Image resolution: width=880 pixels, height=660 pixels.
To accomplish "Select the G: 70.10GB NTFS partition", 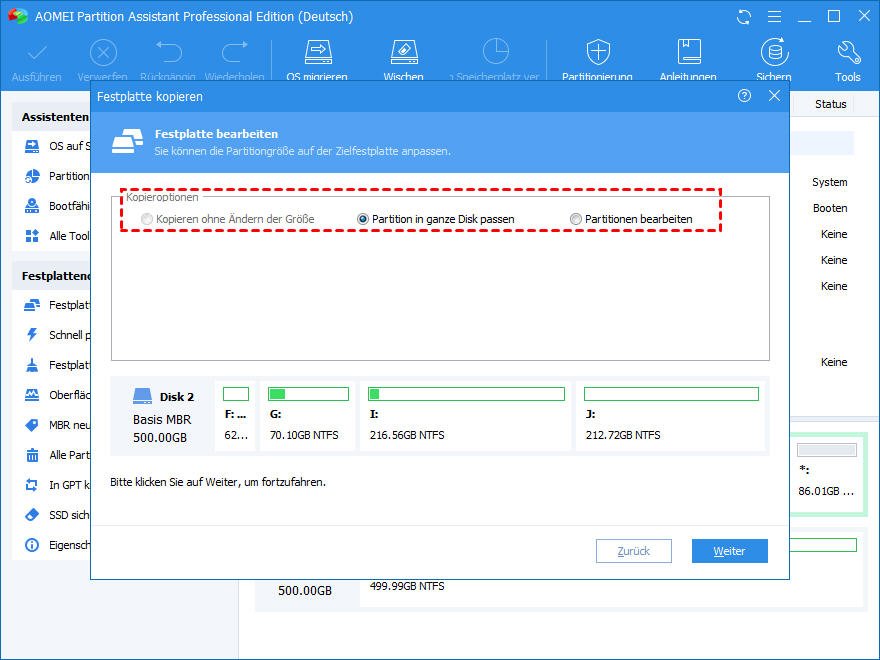I will pos(308,416).
